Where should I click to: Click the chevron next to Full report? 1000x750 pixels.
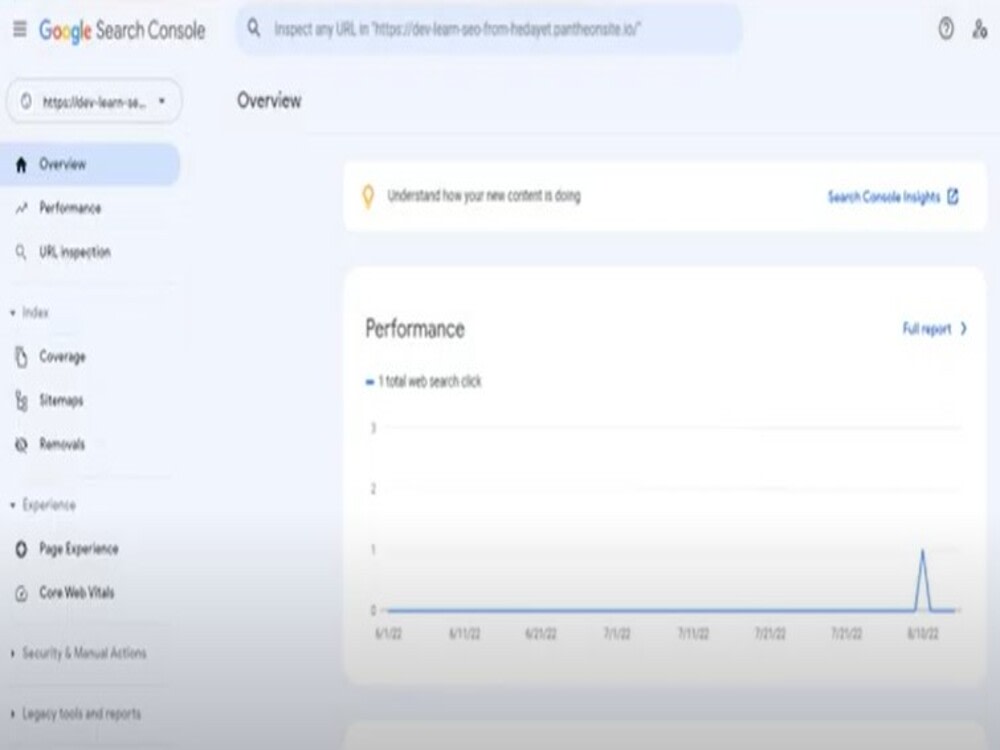tap(964, 328)
